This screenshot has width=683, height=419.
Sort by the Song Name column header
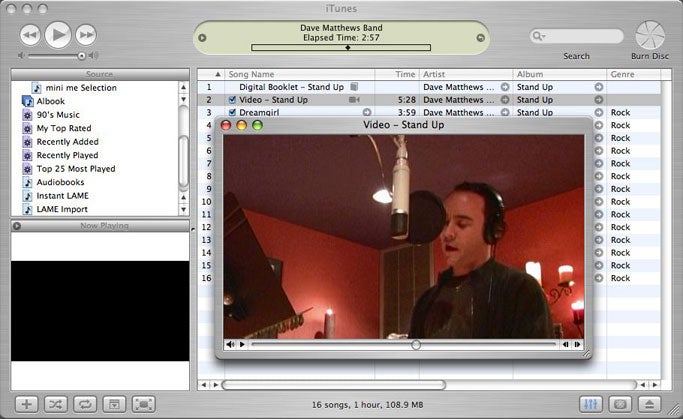pos(300,74)
